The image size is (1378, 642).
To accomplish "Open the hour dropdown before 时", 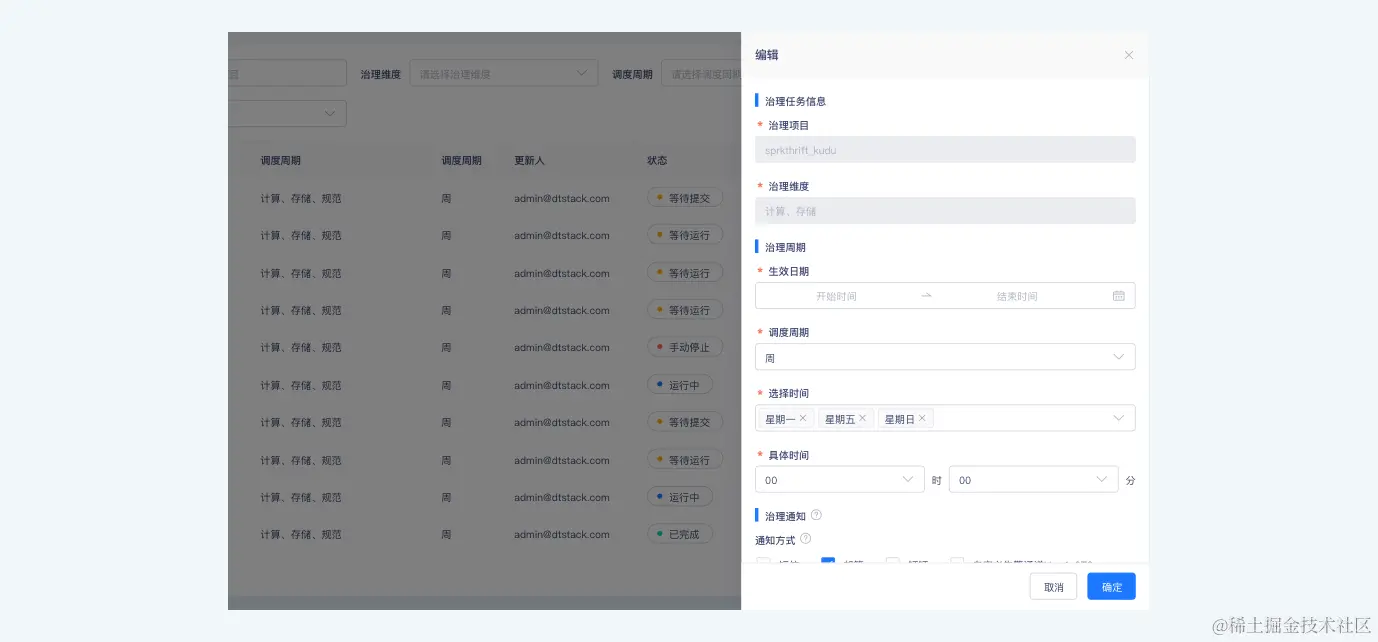I will click(840, 480).
